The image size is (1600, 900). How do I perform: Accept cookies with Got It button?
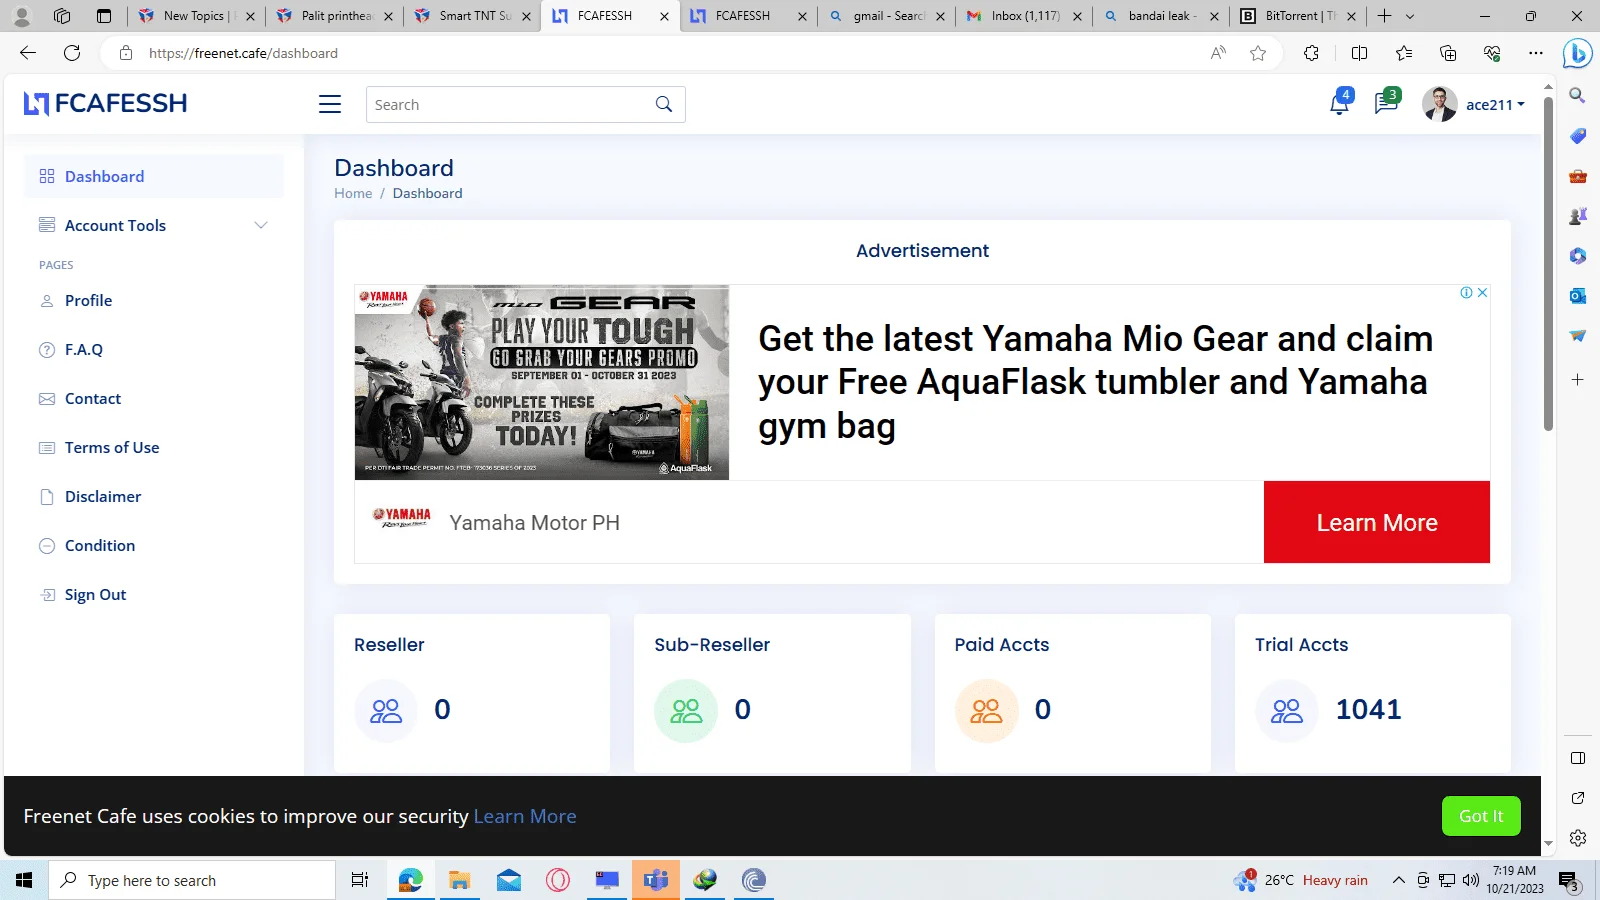(1481, 816)
